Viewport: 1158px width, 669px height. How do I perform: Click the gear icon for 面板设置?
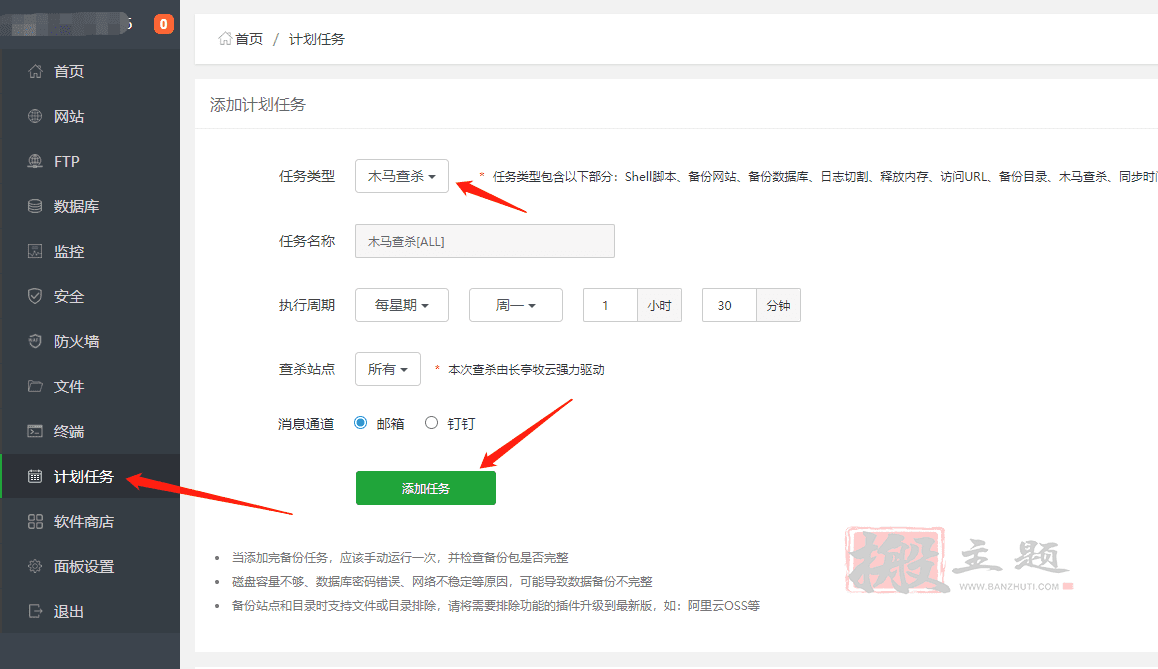click(x=35, y=566)
